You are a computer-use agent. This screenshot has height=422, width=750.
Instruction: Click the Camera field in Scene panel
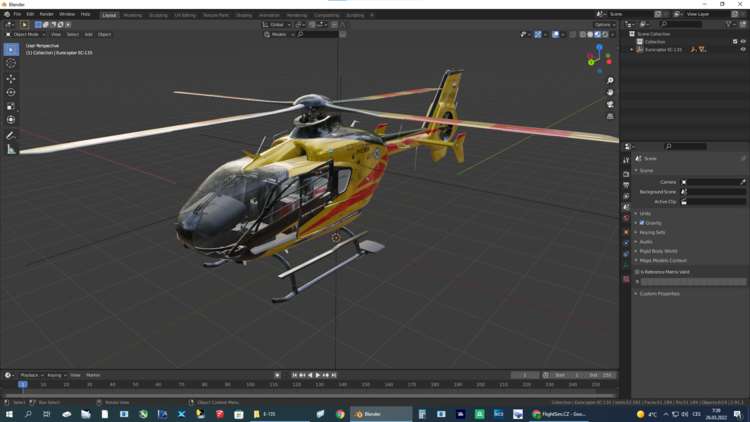[713, 182]
